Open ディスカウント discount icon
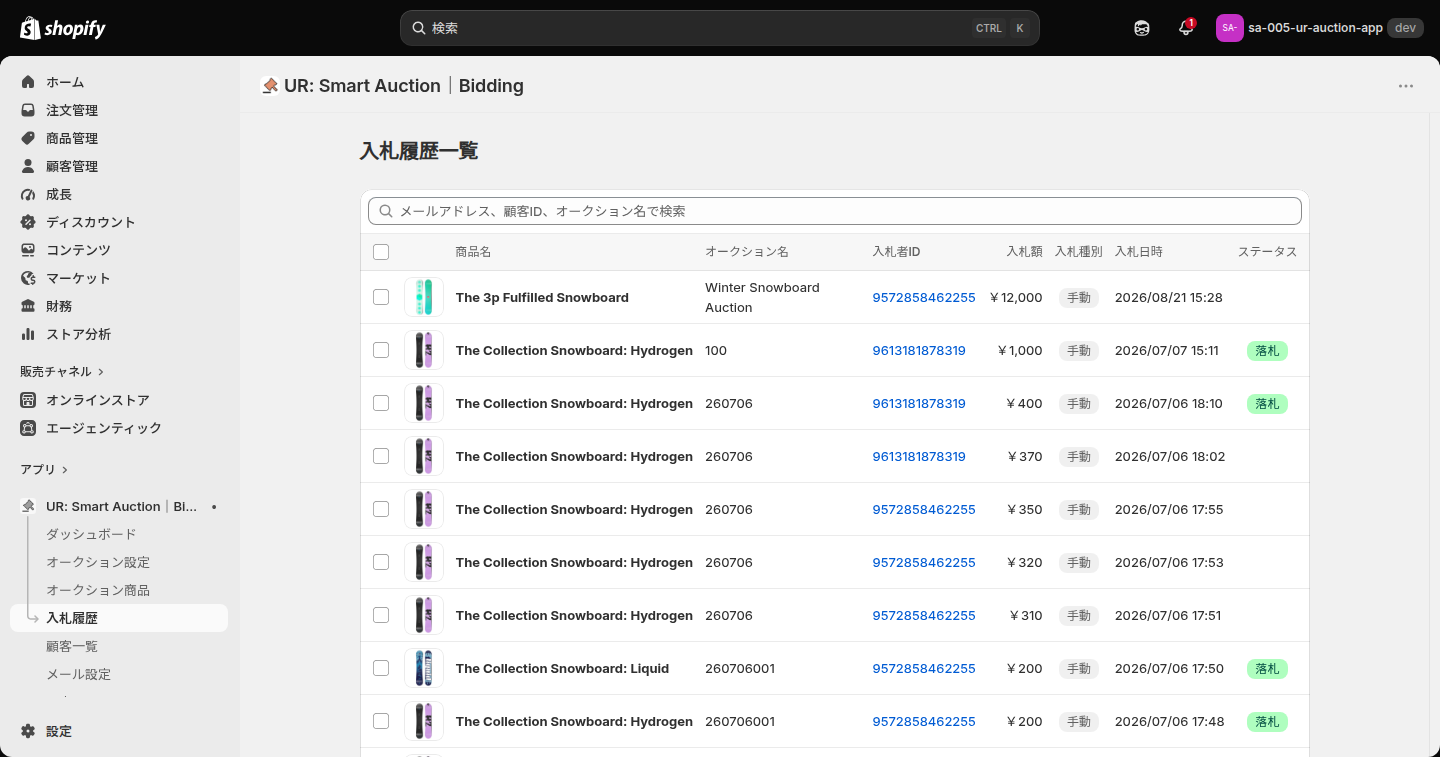This screenshot has width=1440, height=757. point(28,222)
